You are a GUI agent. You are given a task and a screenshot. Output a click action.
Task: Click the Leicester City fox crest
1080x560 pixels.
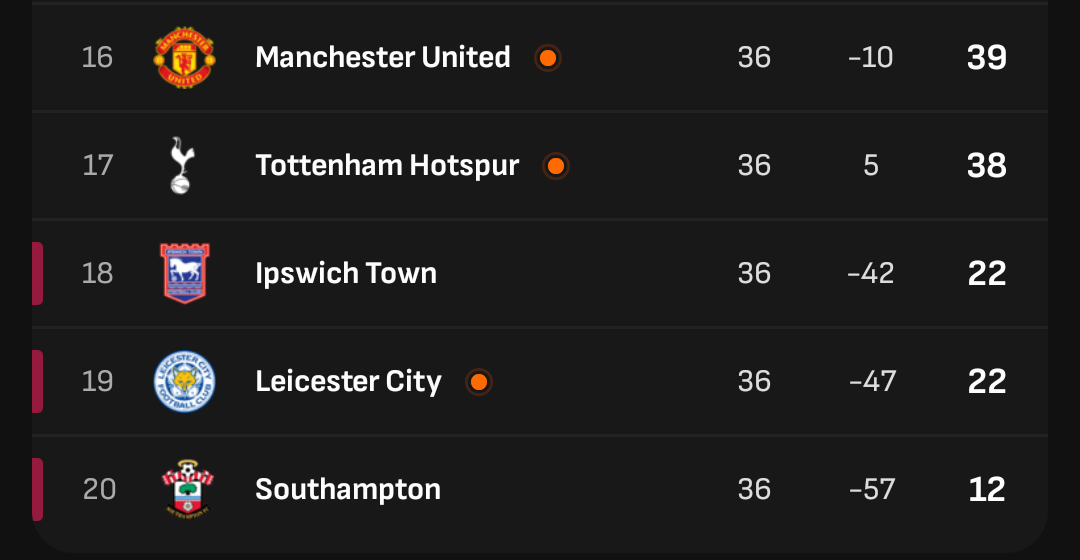[x=184, y=382]
